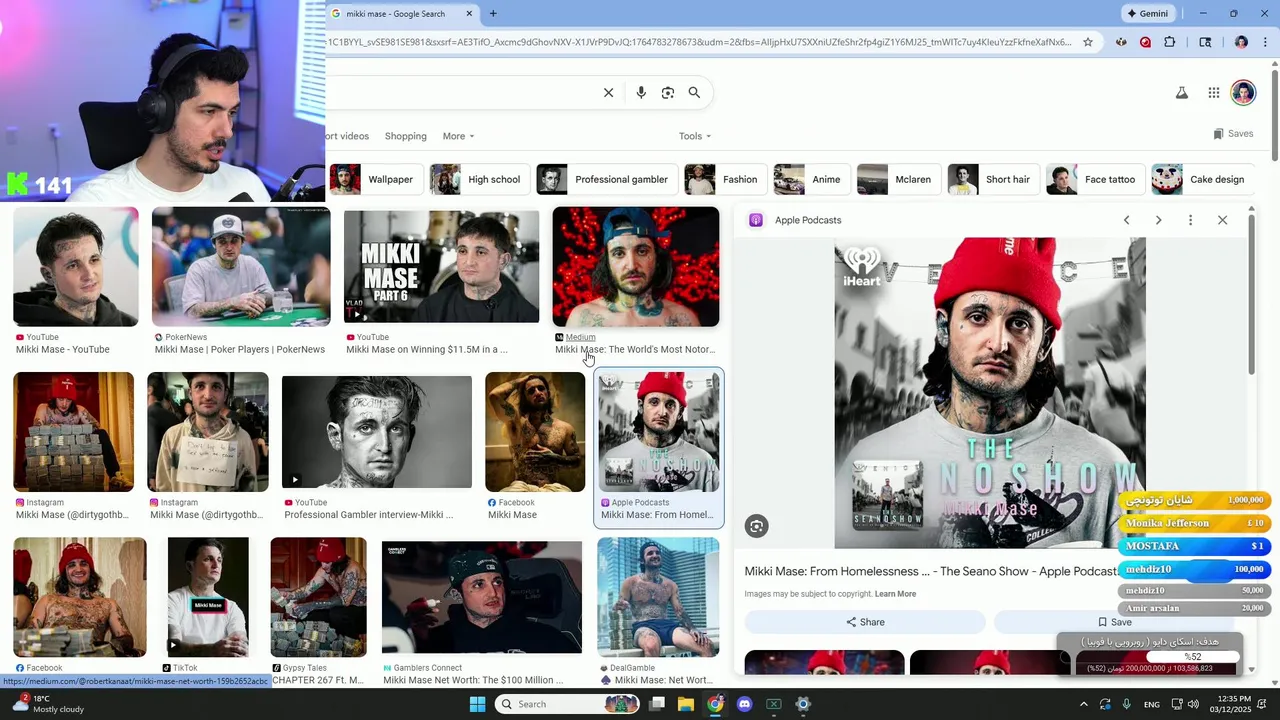Select the Face tattoo filter chip
This screenshot has width=1280, height=720.
coord(1096,179)
